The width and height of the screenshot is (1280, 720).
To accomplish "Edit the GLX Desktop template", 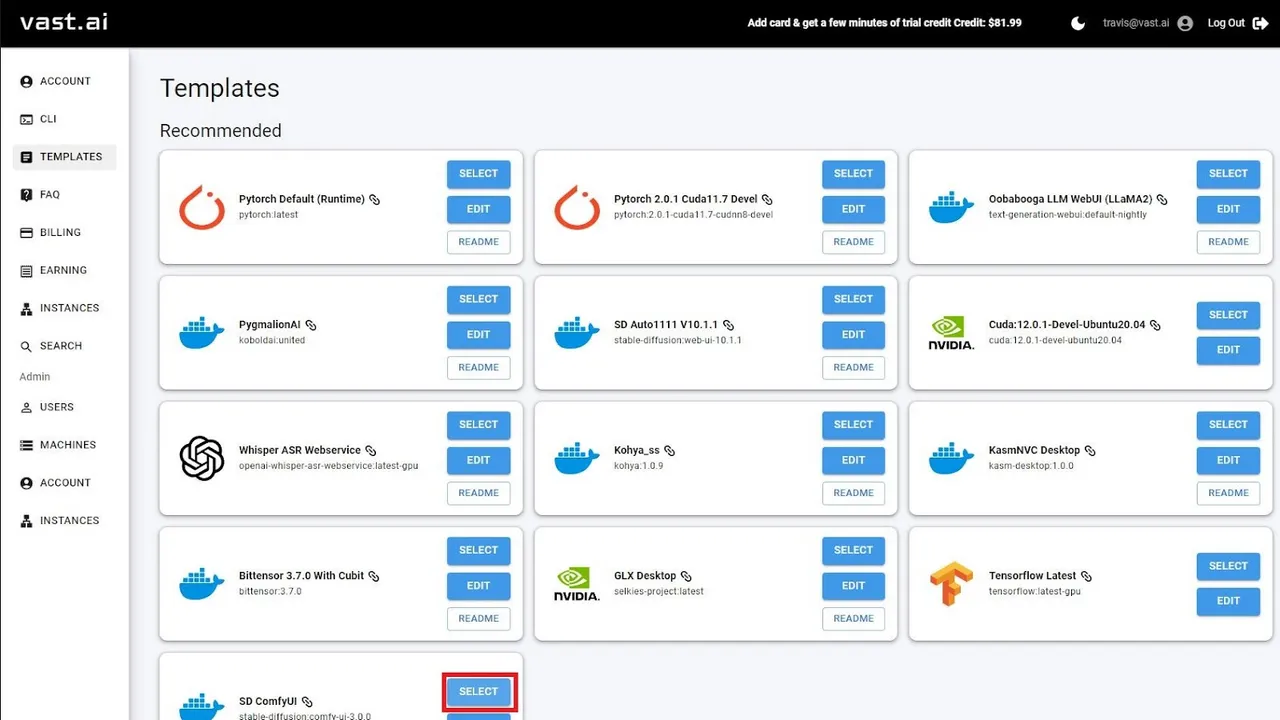I will (x=854, y=586).
